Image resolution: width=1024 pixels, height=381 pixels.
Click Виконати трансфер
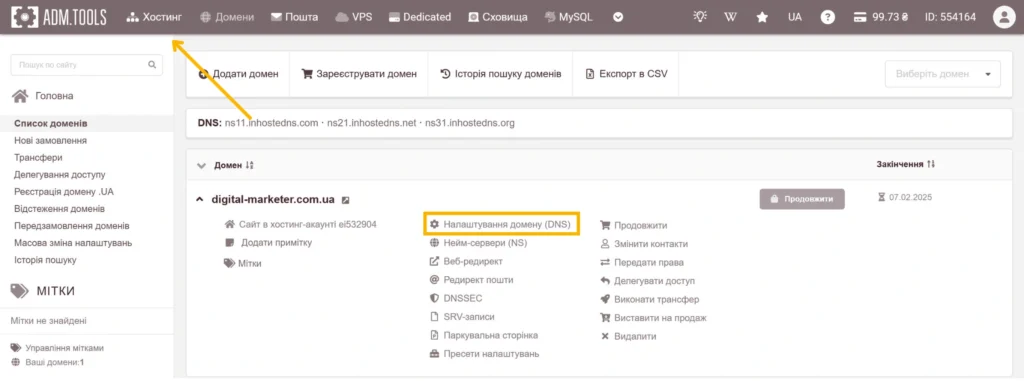pos(650,299)
